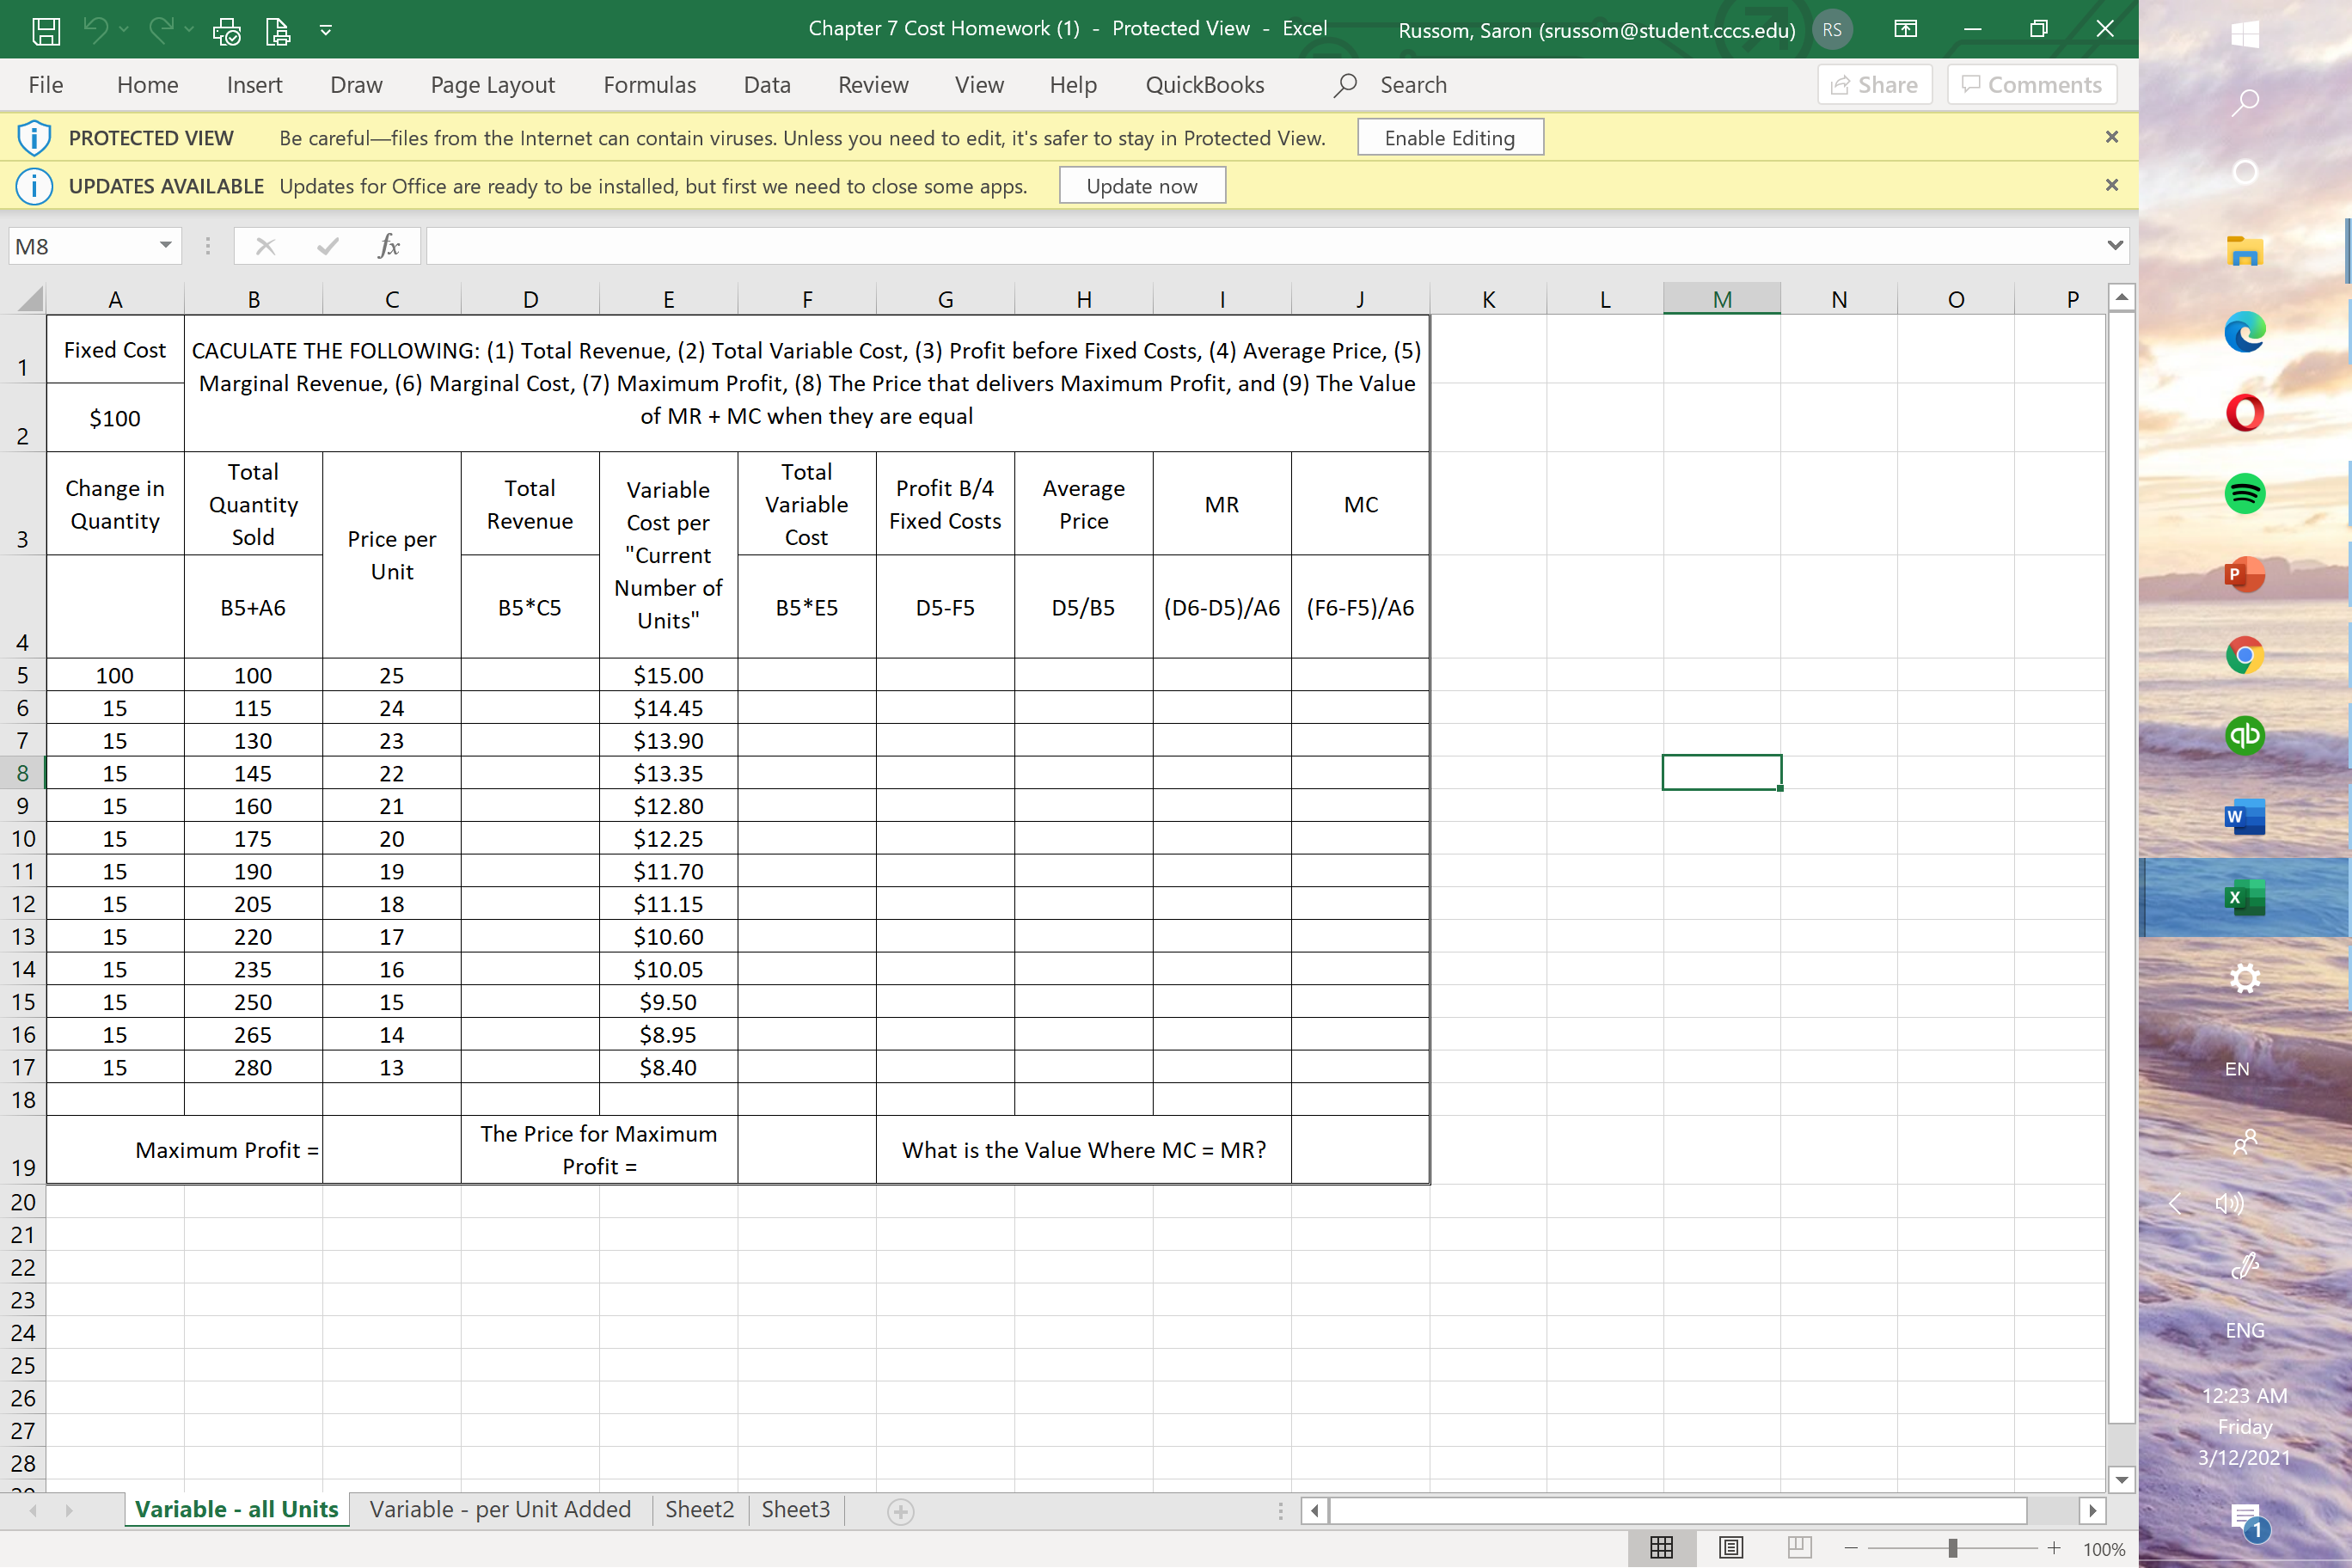Screen dimensions: 2352x1568
Task: Switch to the Formulas ribbon tab
Action: pyautogui.click(x=649, y=85)
